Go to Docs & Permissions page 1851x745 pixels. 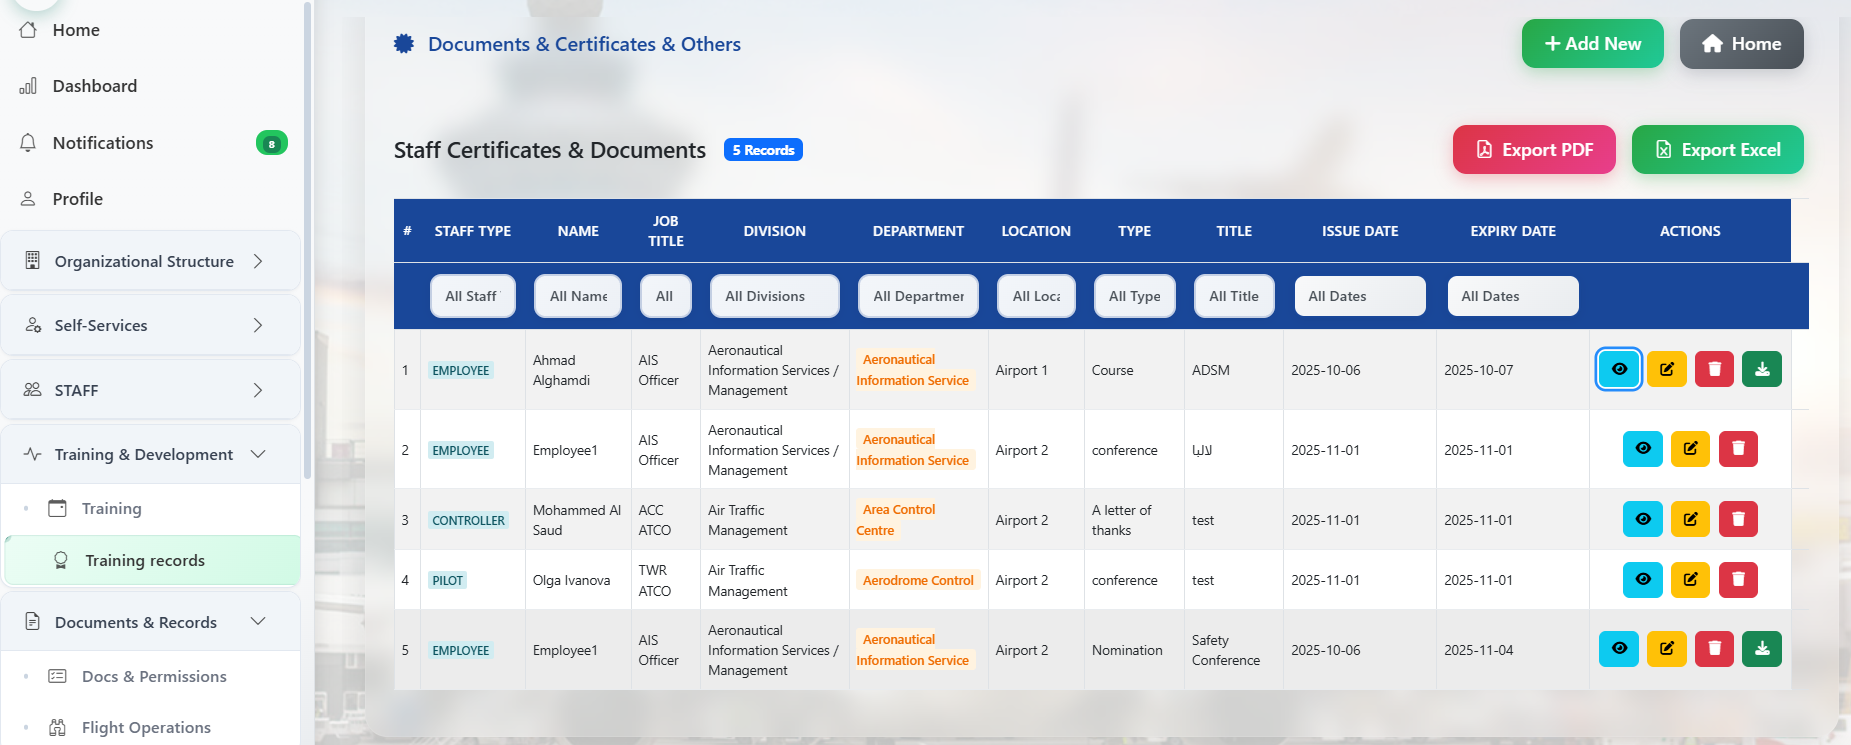click(x=154, y=676)
